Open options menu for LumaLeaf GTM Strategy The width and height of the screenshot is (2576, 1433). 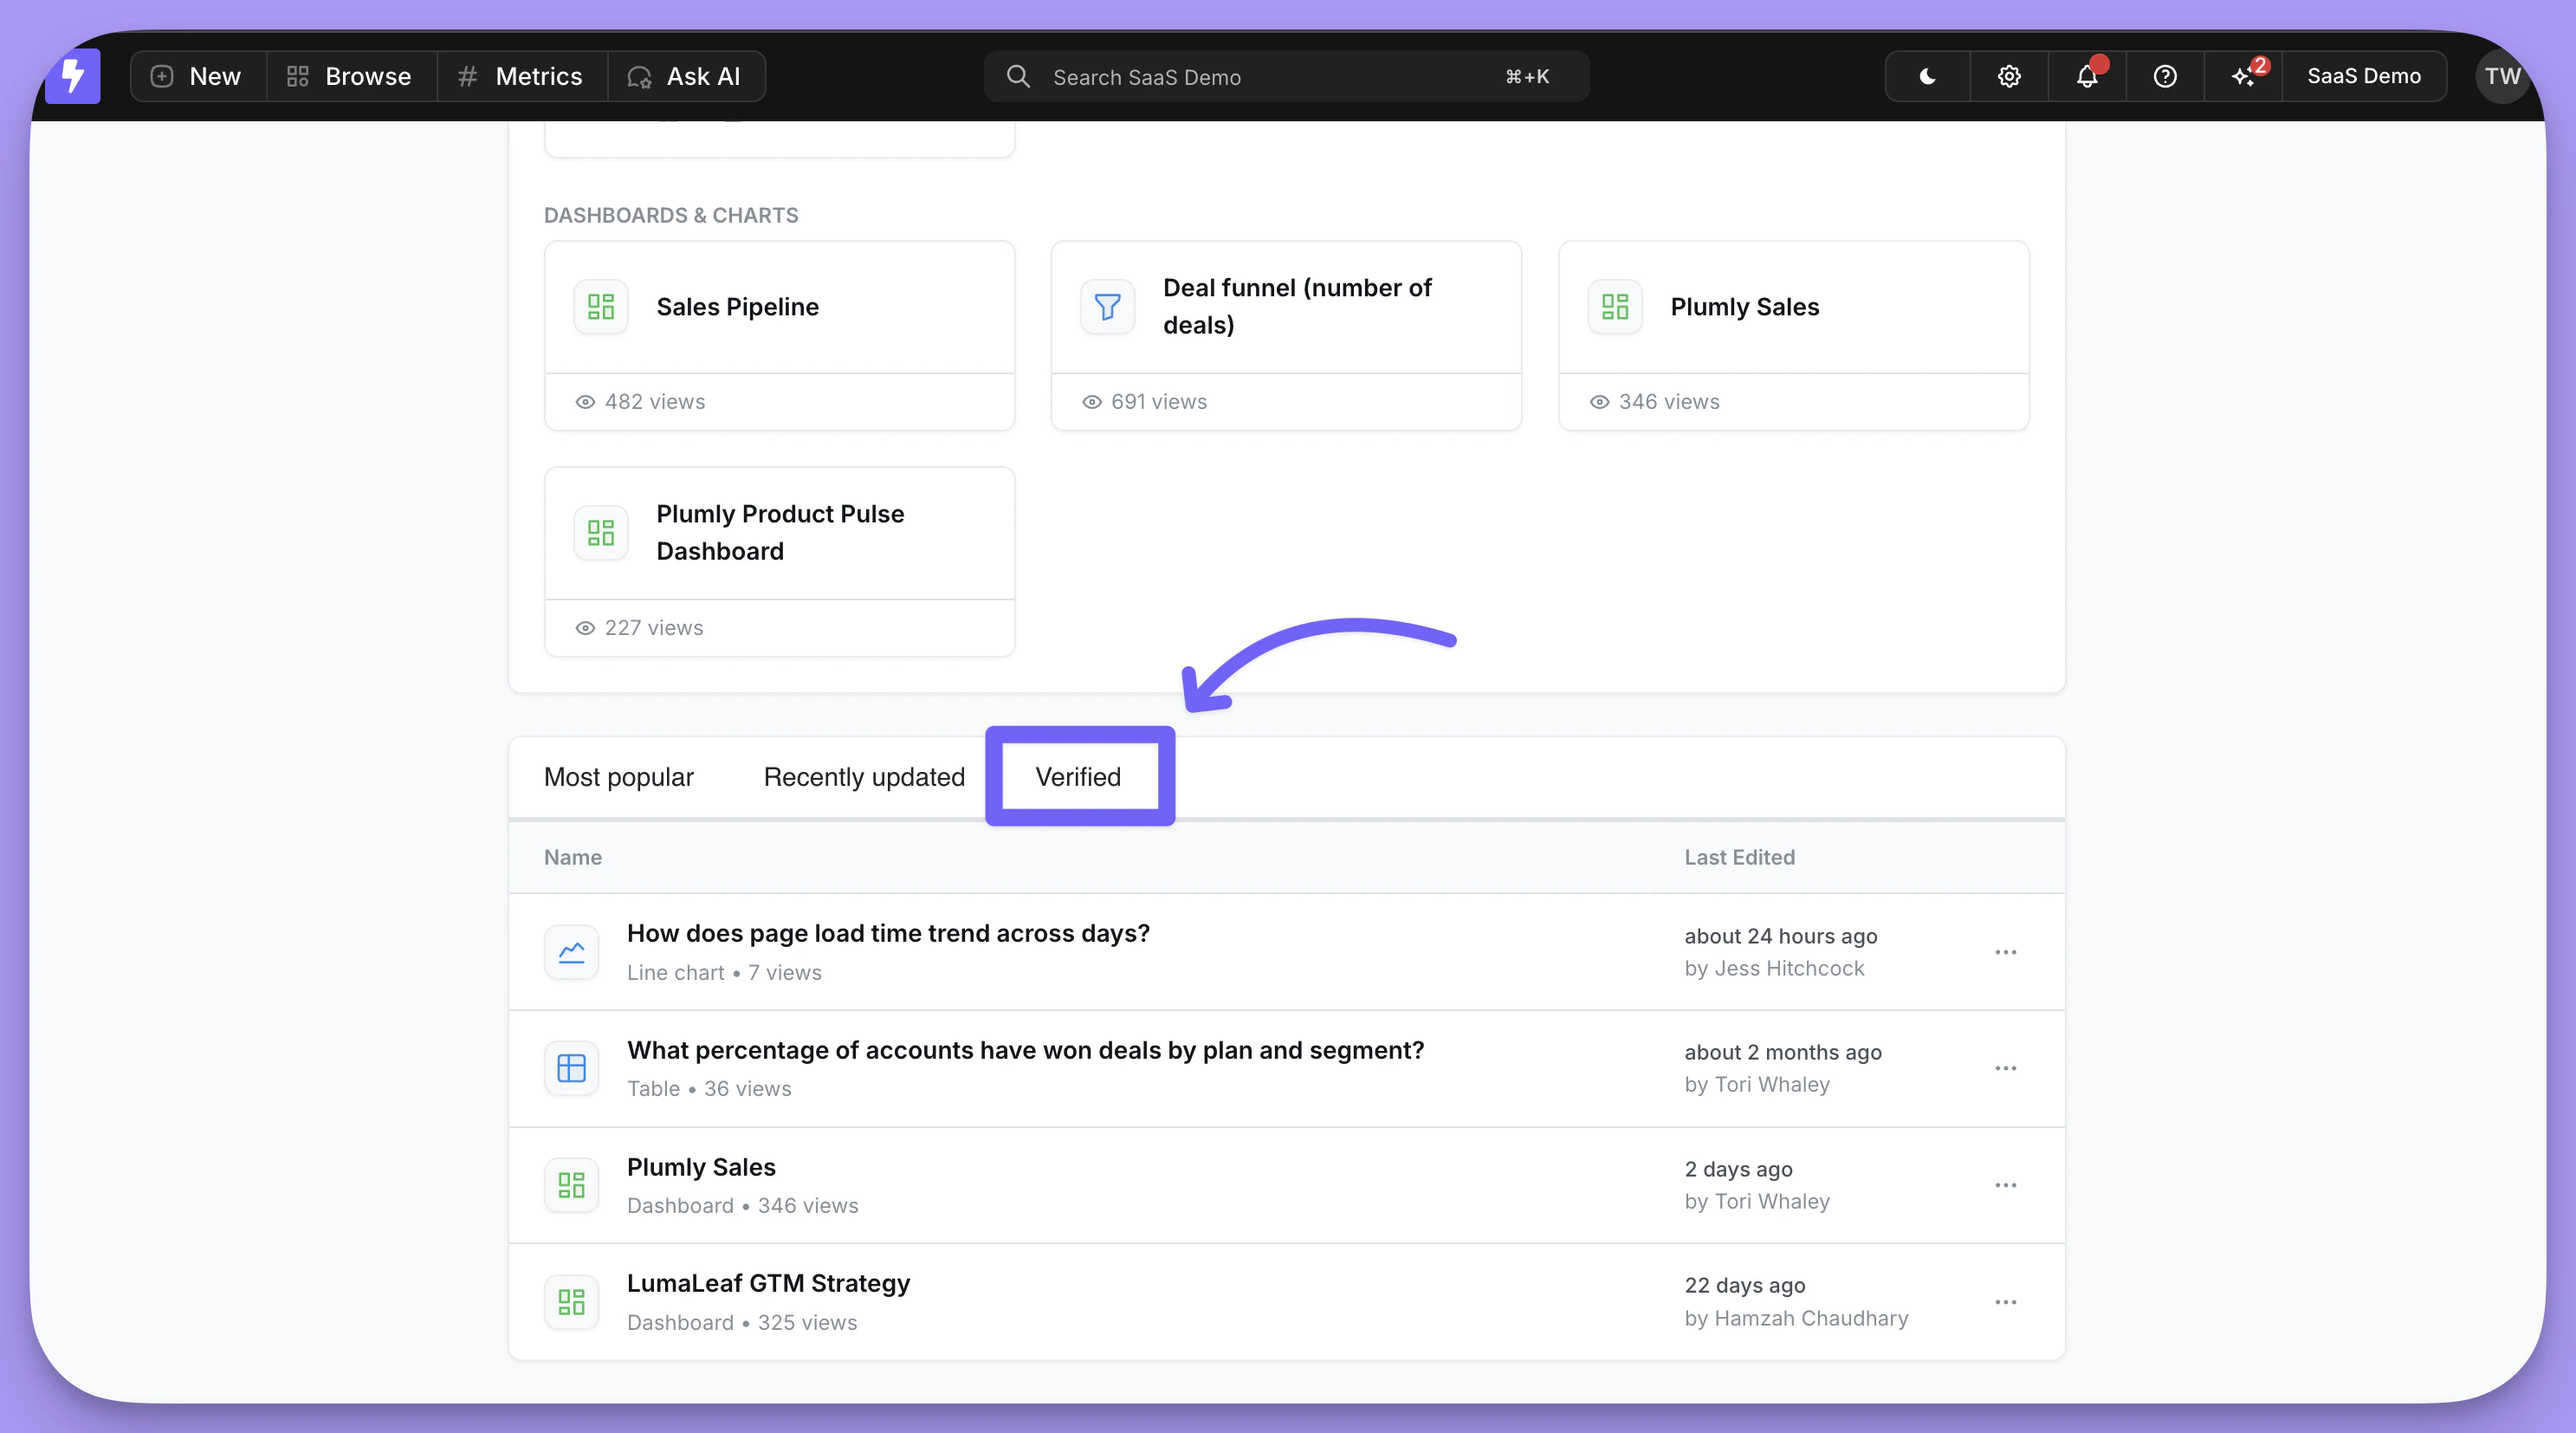click(2006, 1301)
